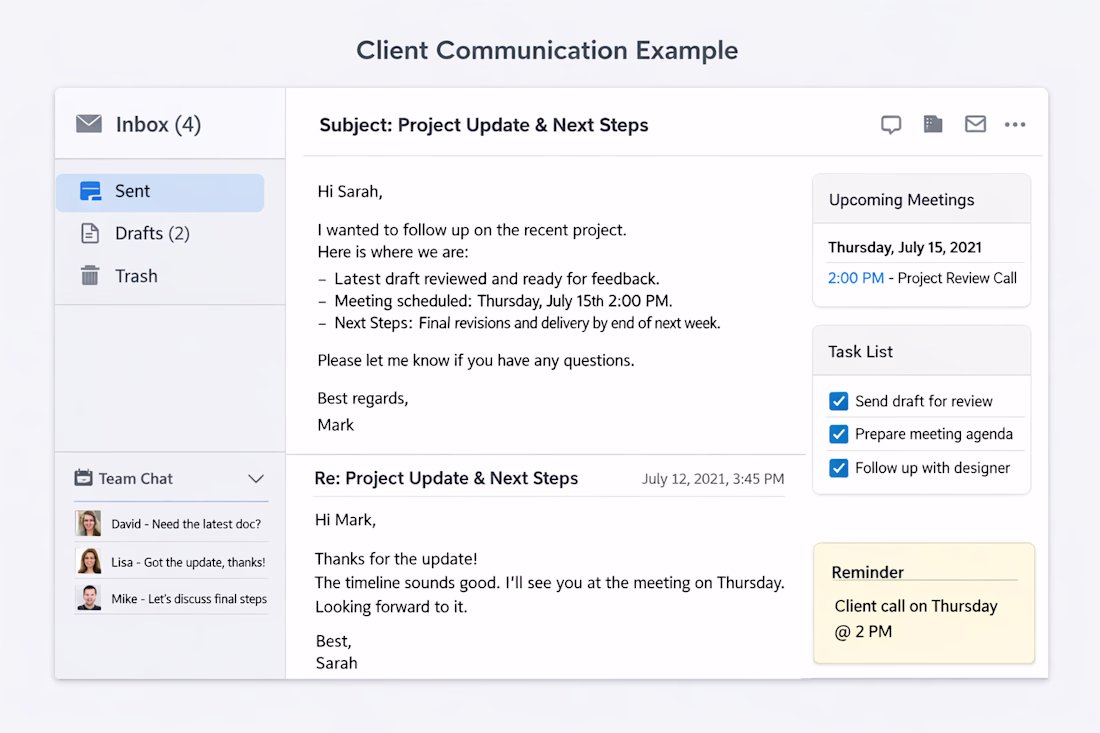Collapse the Team Chat section chevron
This screenshot has width=1100, height=733.
(256, 479)
